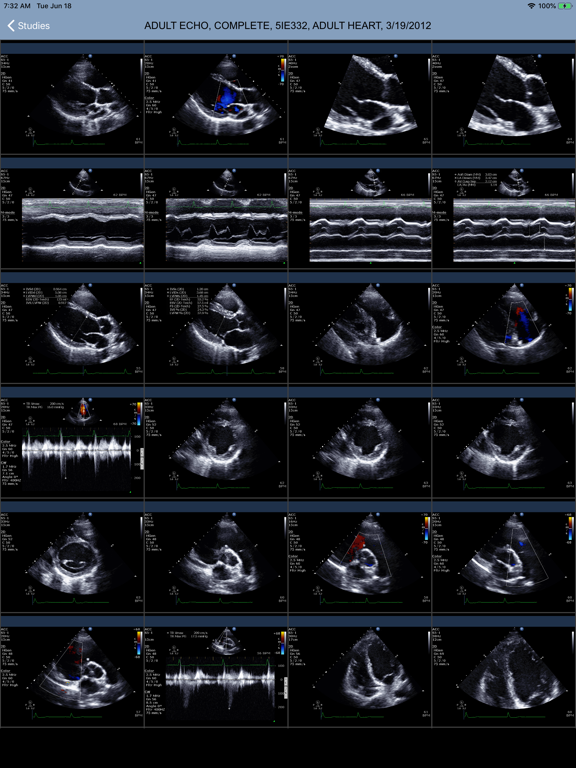Go back to the Studies list
Image resolution: width=576 pixels, height=768 pixels.
(x=28, y=25)
